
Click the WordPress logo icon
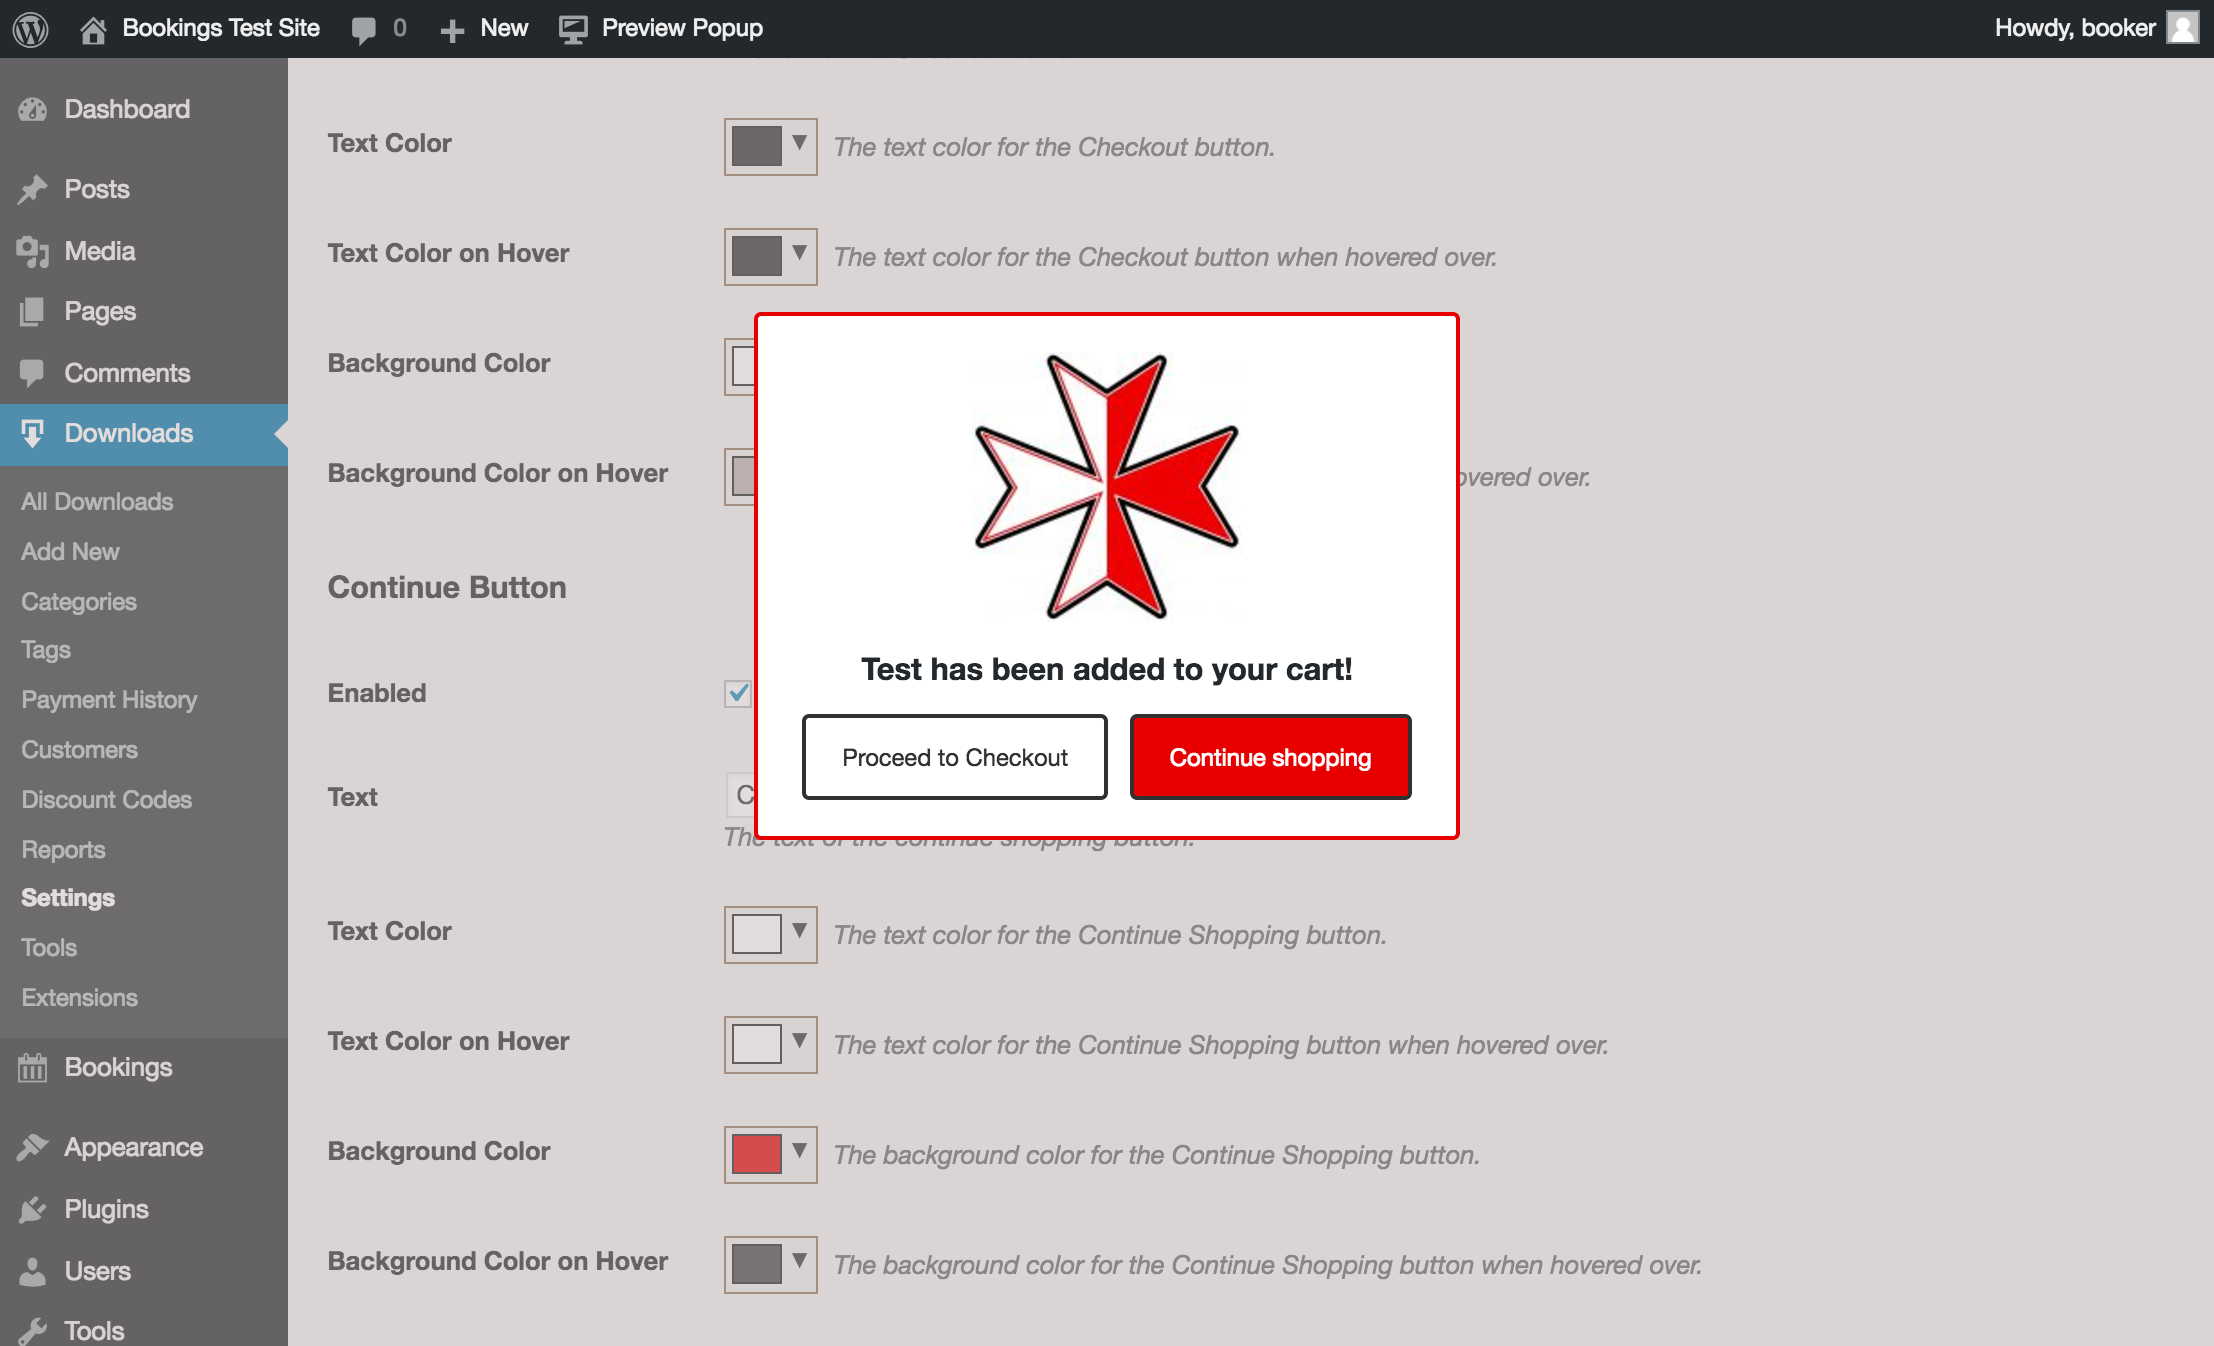coord(31,28)
